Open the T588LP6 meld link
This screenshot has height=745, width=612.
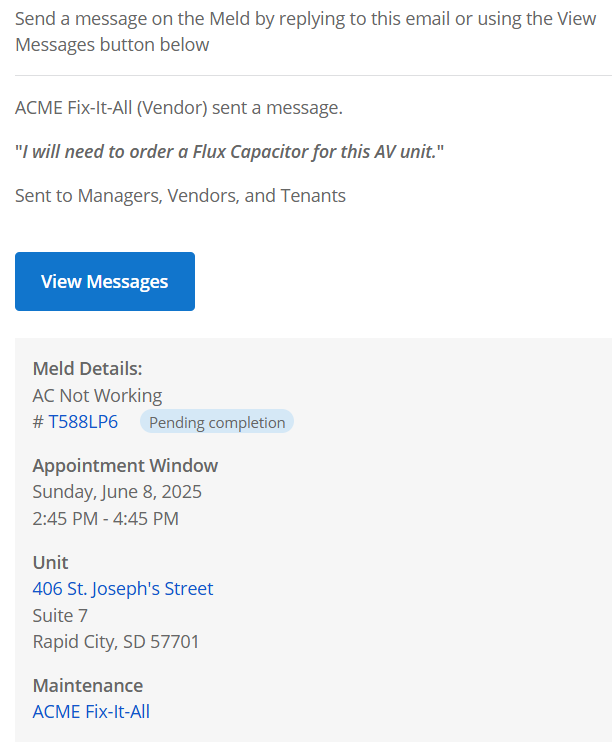[x=83, y=422]
